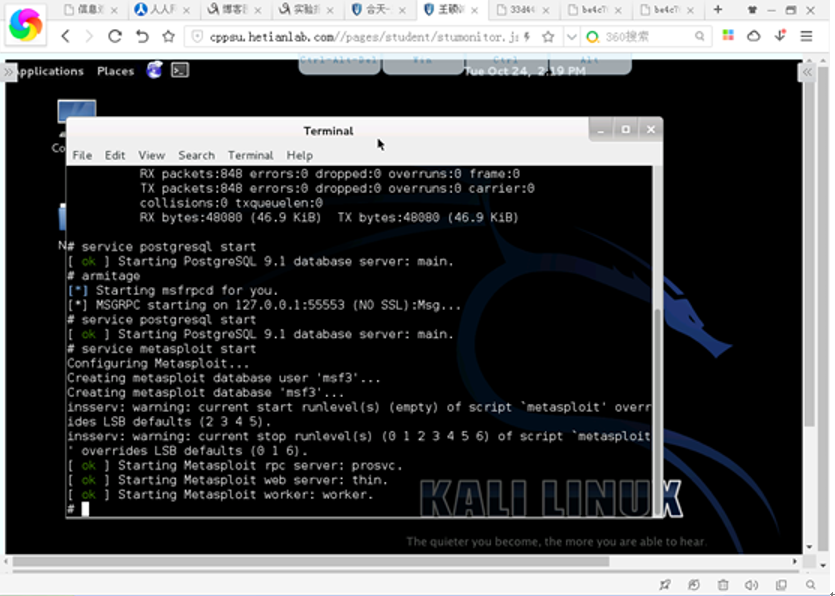Open the browser hamburger menu

(x=806, y=36)
